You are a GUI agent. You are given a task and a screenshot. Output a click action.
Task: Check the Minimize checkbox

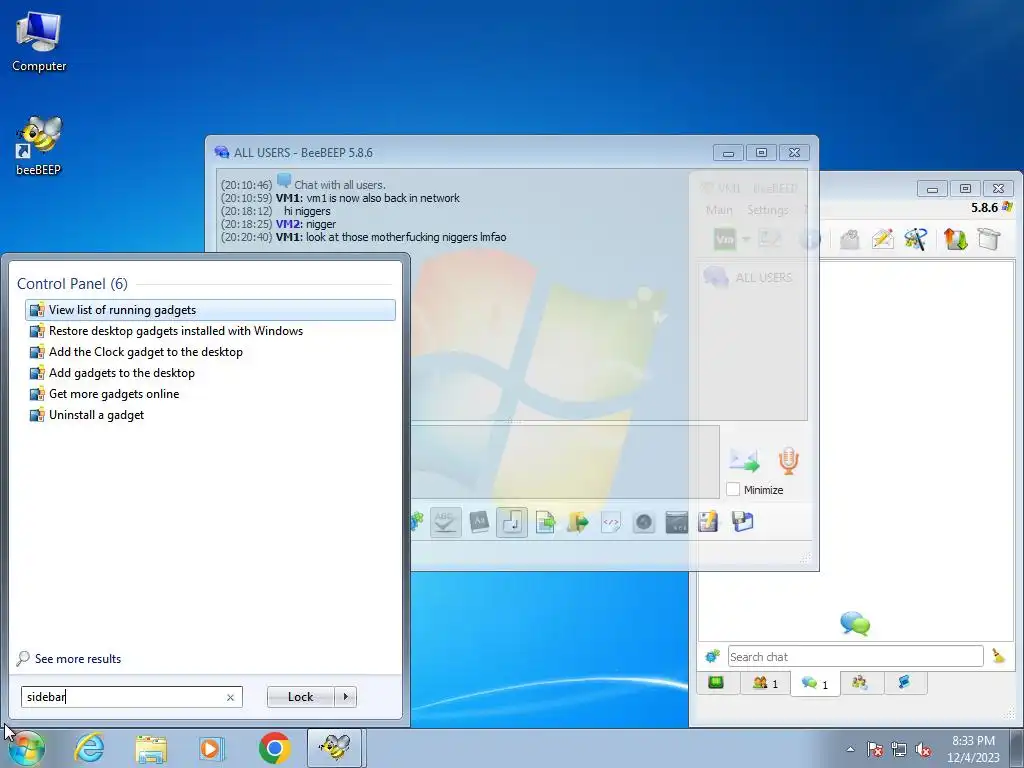(x=733, y=489)
